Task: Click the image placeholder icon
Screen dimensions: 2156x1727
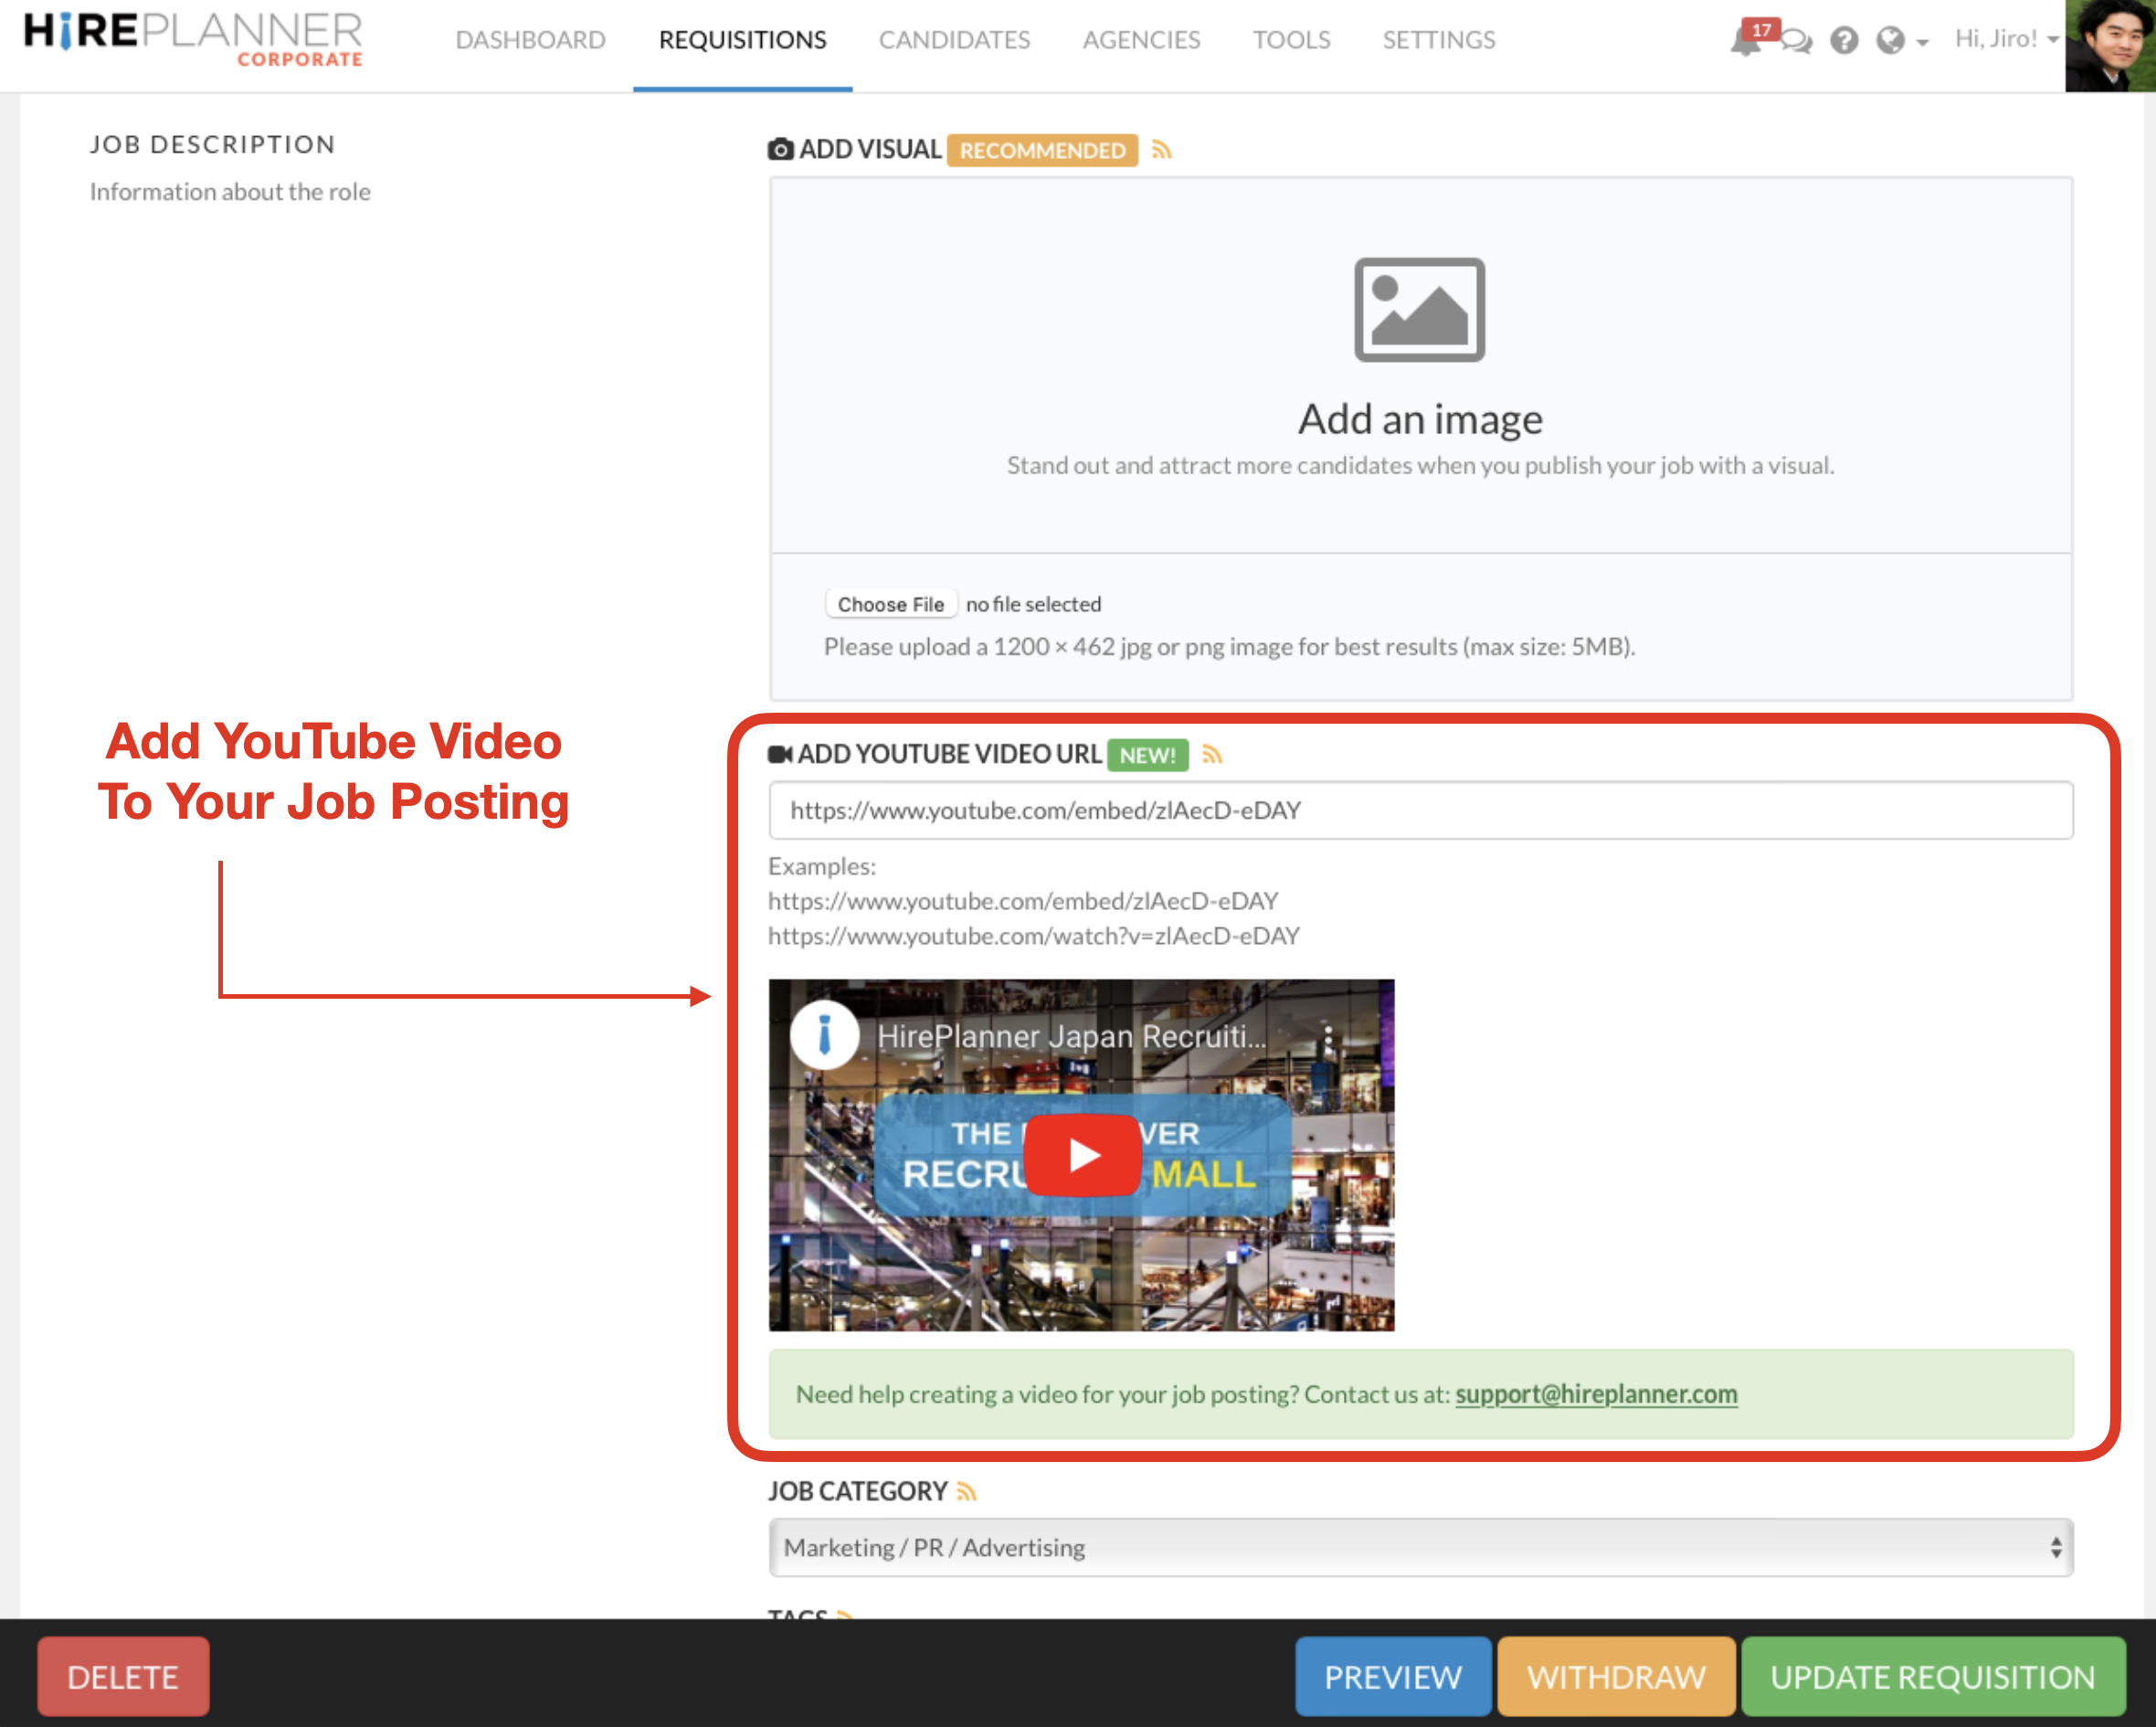Action: point(1419,310)
